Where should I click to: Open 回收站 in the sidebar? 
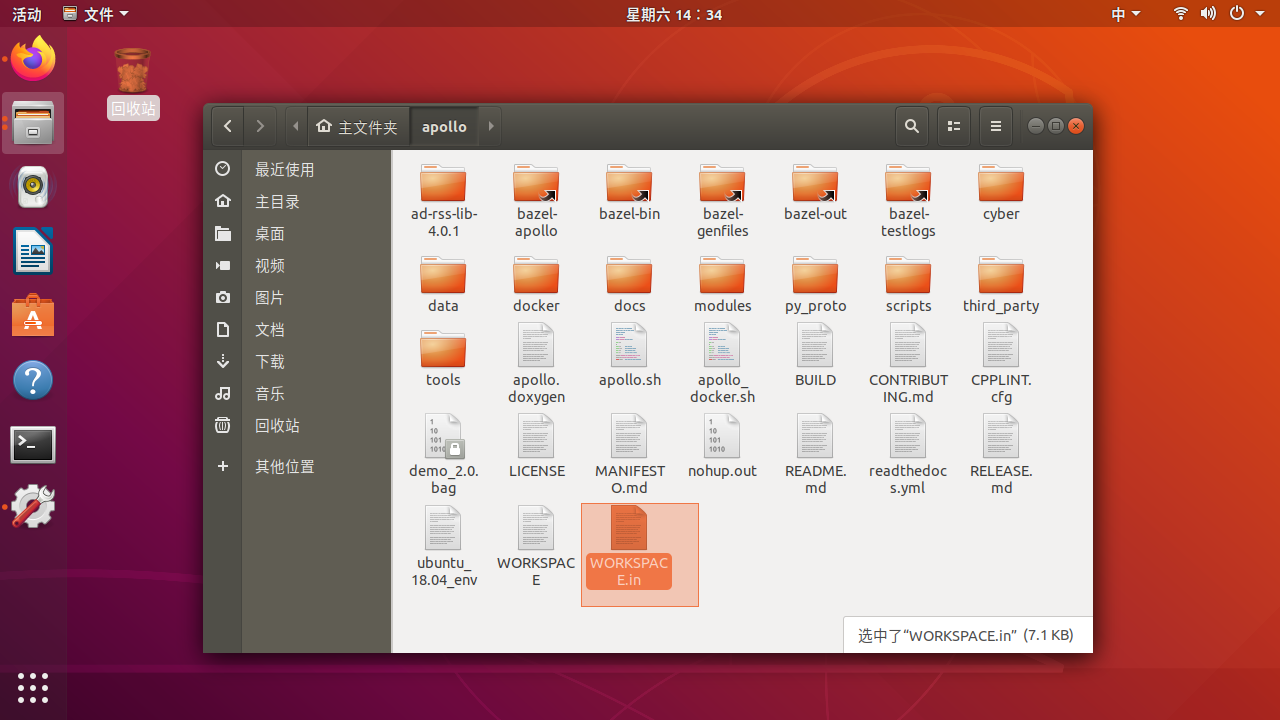297,425
